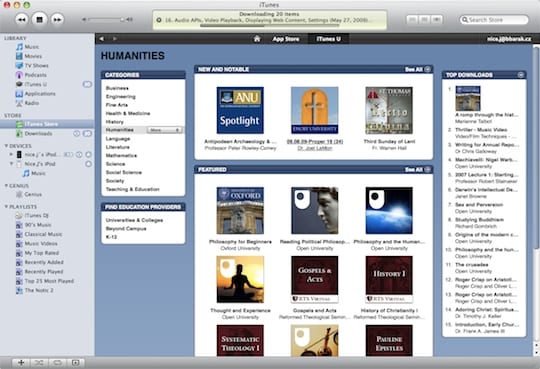Toggle shuffle in the bottom bar
Screen dimensions: 540x369
click(39, 362)
